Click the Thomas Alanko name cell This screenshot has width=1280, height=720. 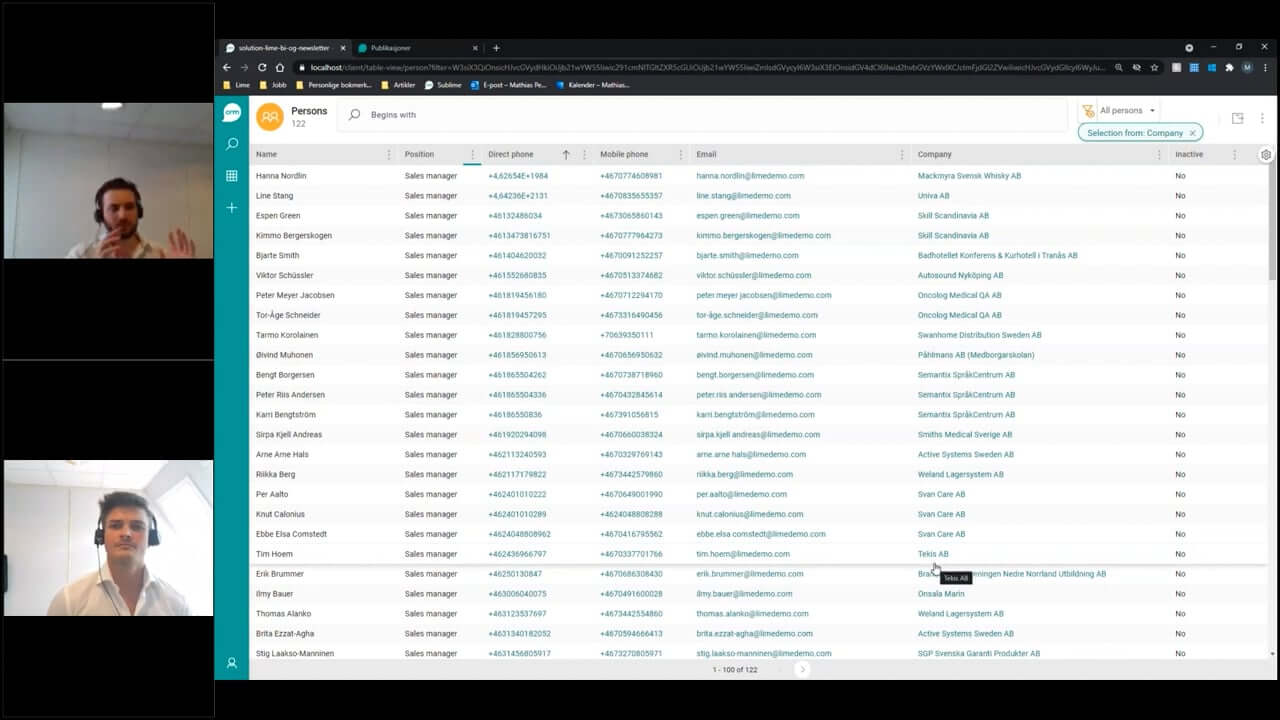pyautogui.click(x=284, y=614)
